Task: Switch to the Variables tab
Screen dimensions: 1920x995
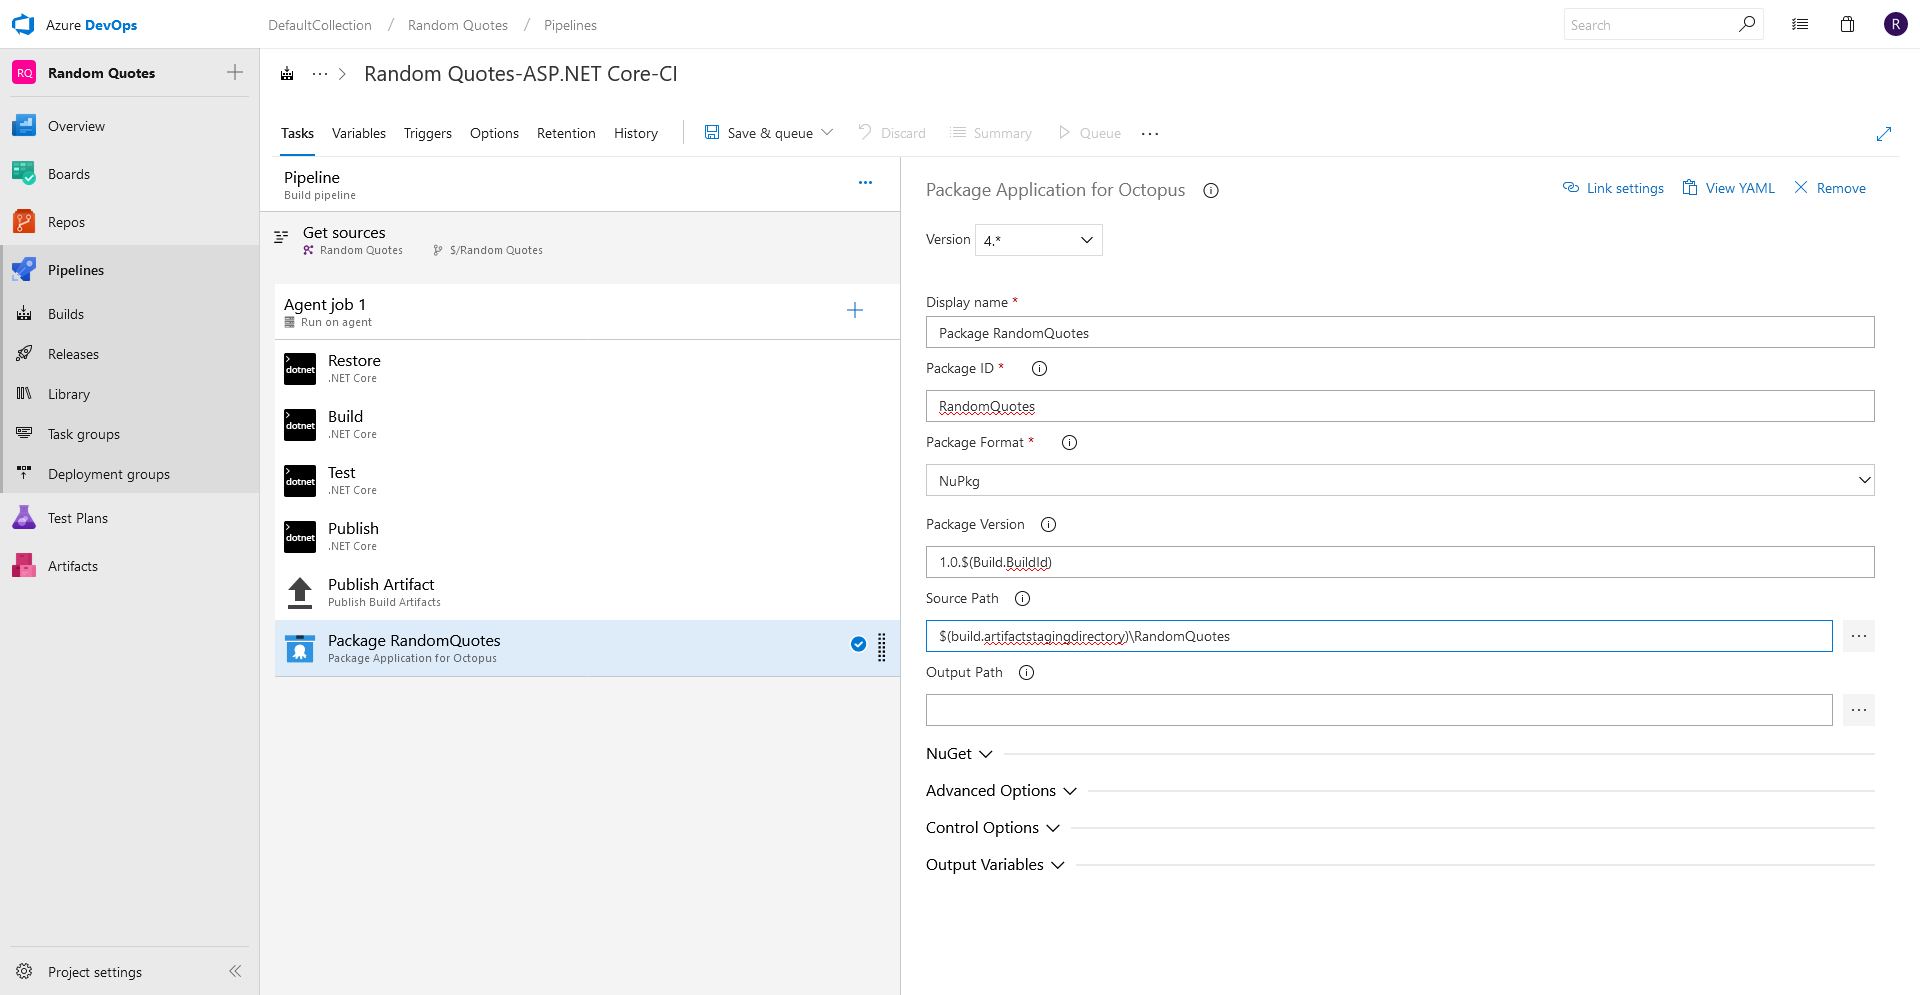Action: pyautogui.click(x=359, y=133)
